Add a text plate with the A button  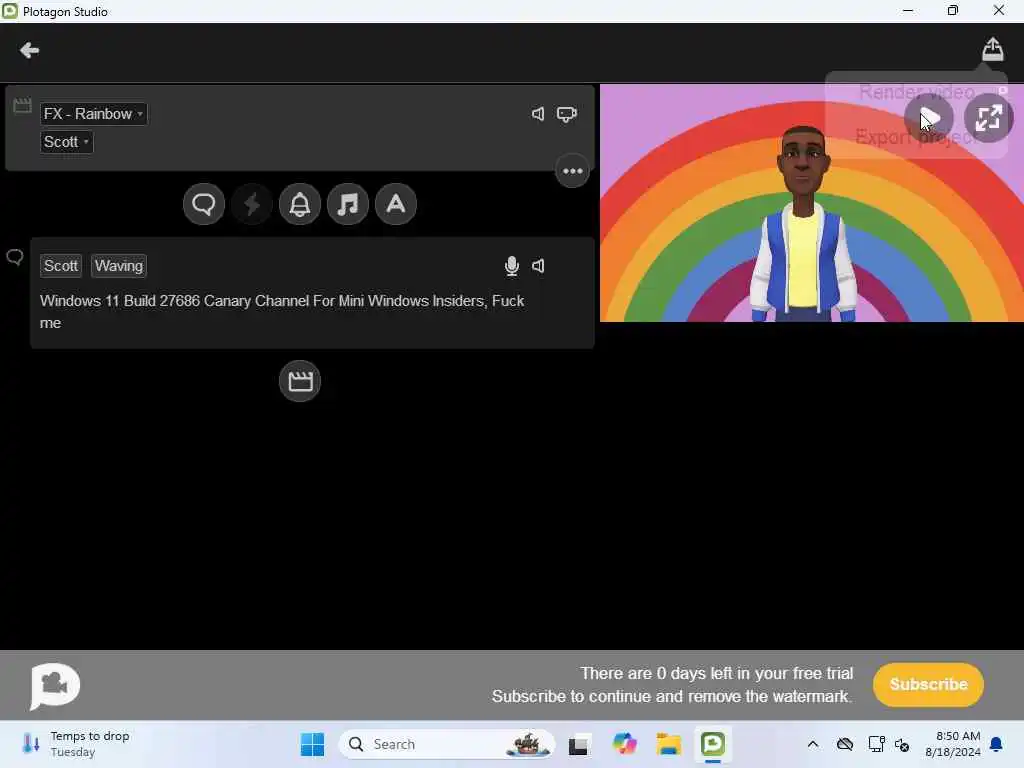click(x=396, y=204)
